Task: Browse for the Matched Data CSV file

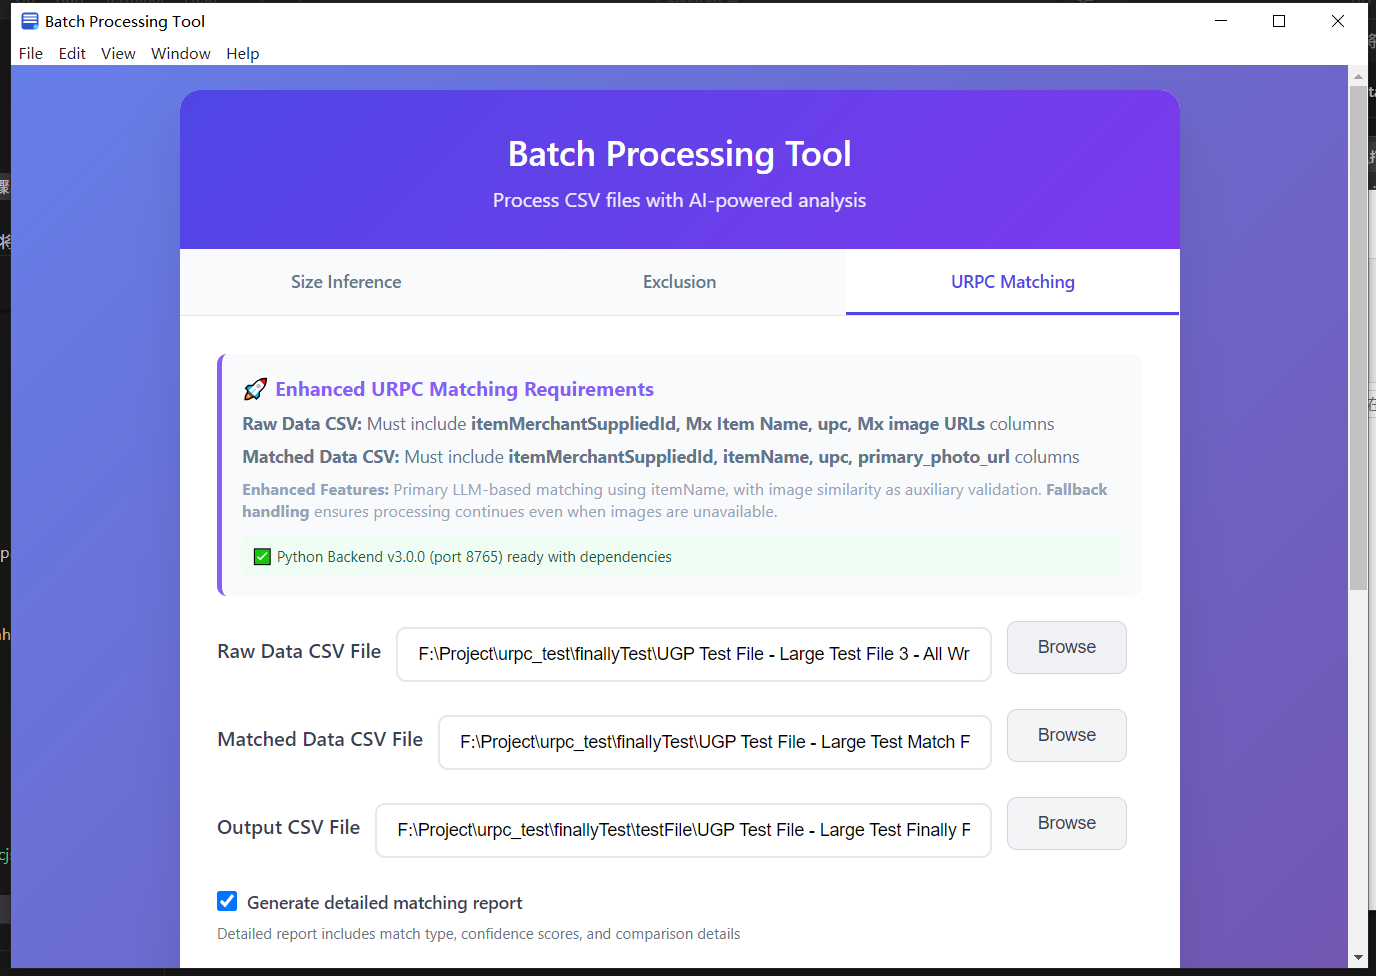Action: pos(1066,735)
